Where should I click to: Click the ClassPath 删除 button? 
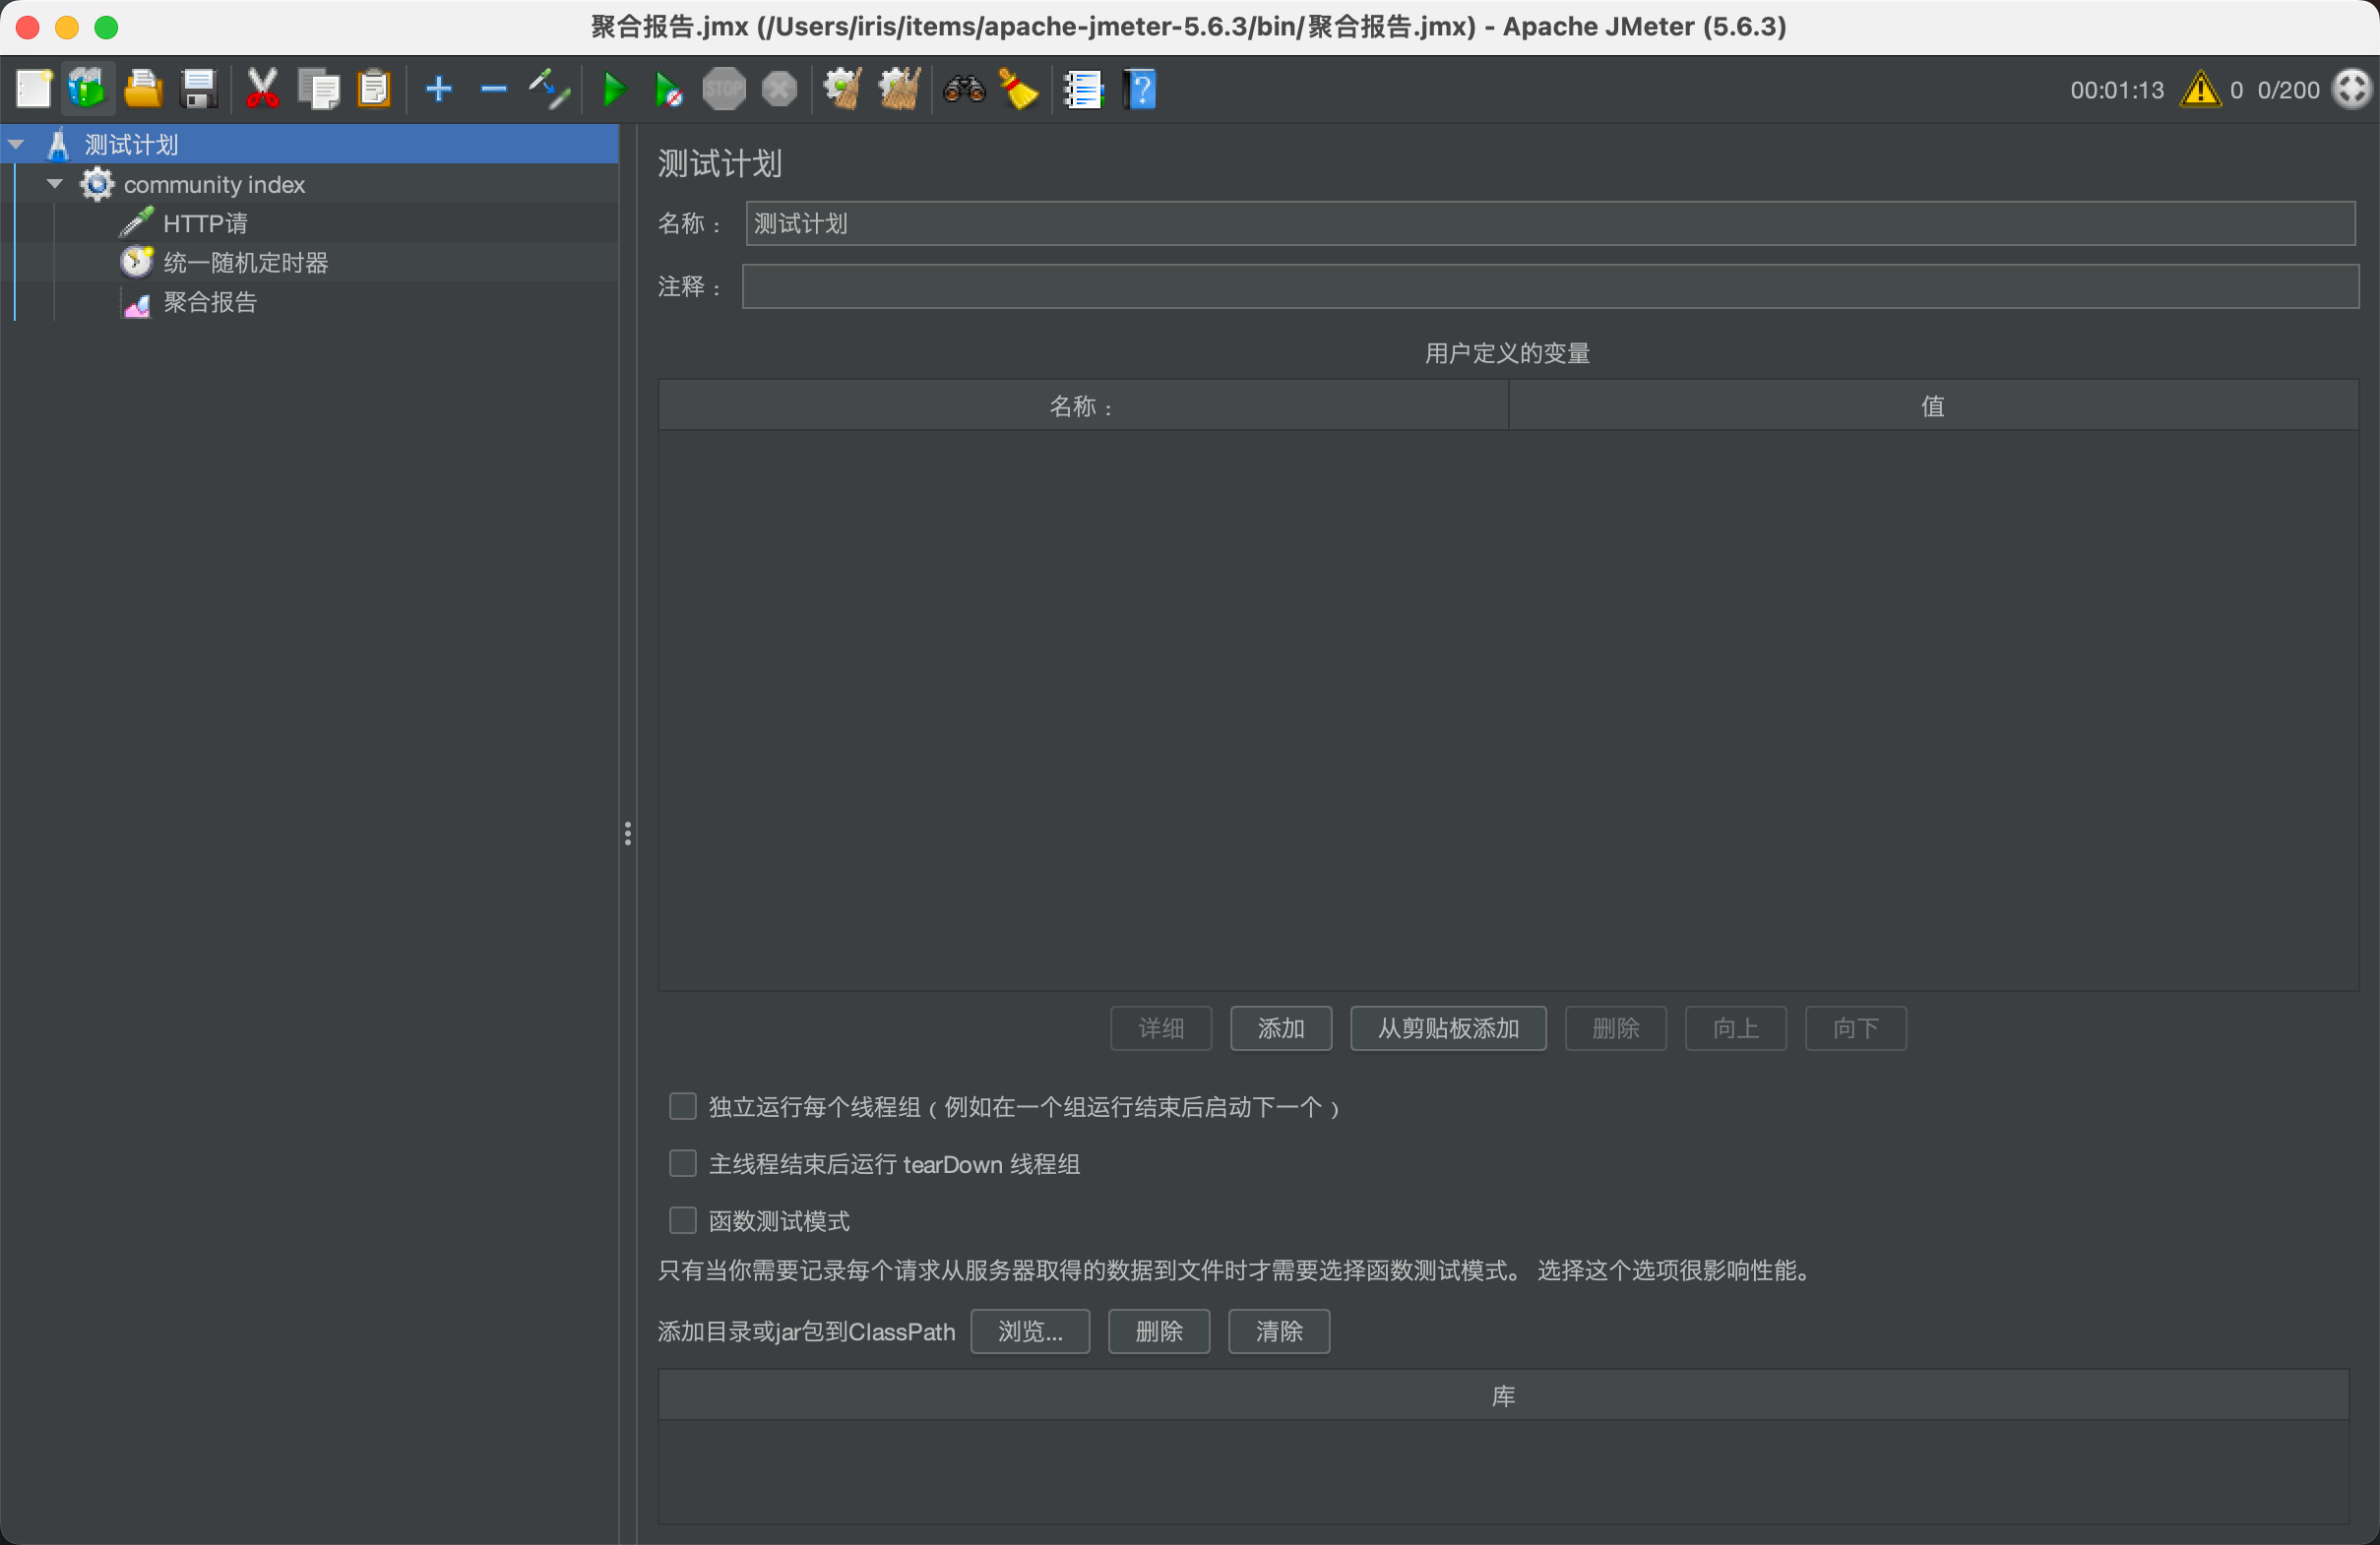(1159, 1331)
